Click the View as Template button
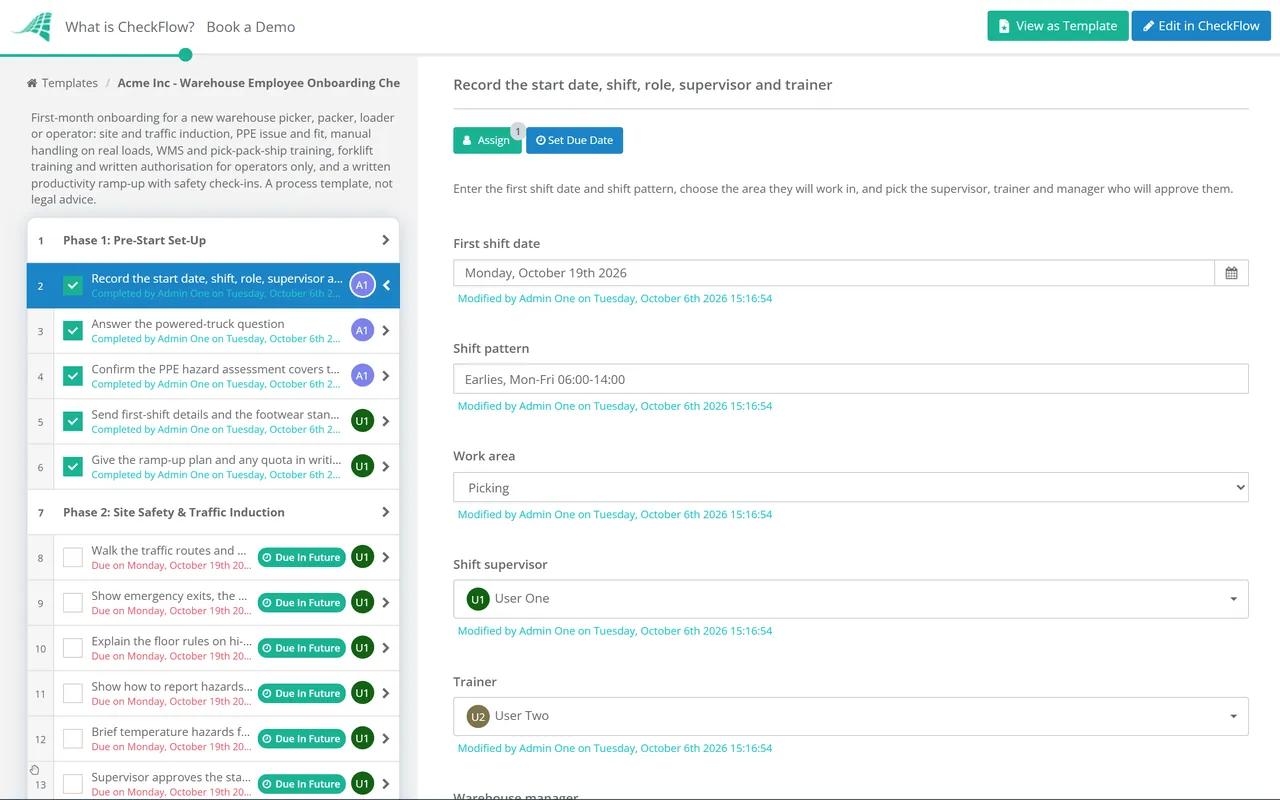The height and width of the screenshot is (800, 1280). coord(1058,26)
